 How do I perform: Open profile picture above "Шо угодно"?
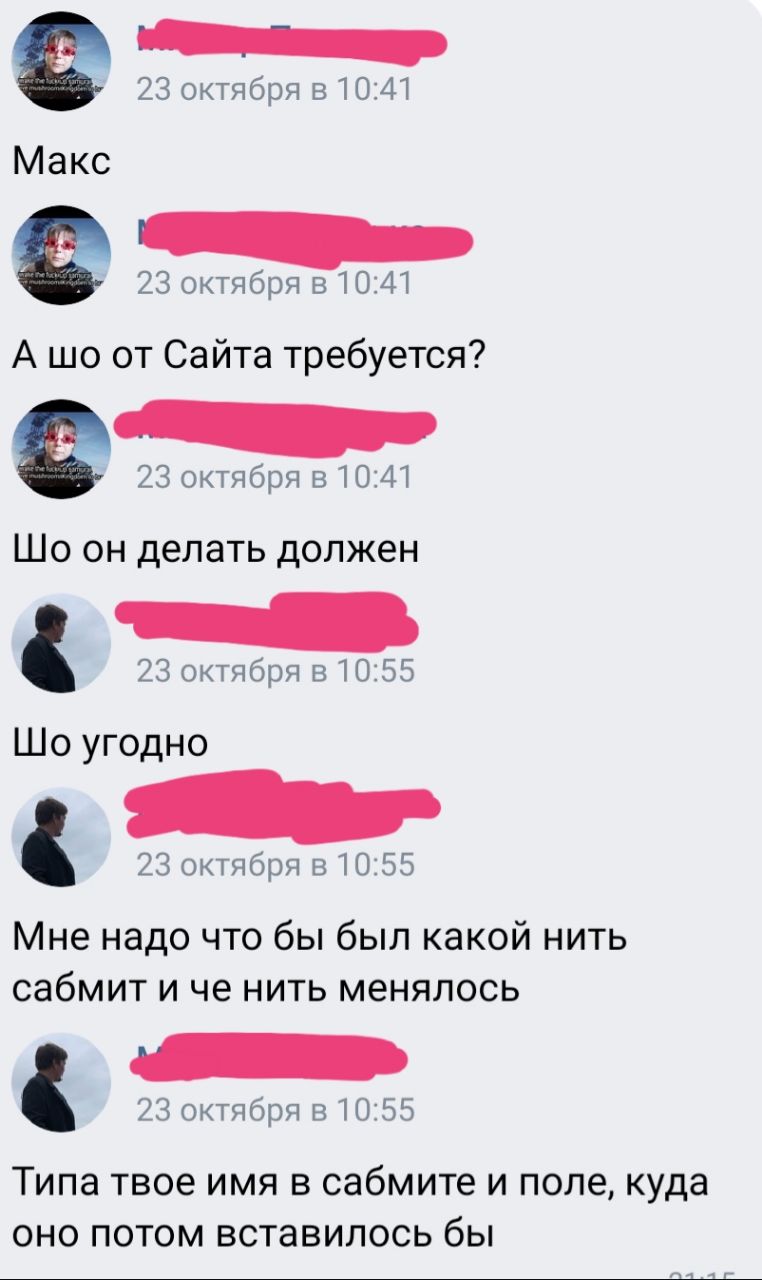click(x=61, y=643)
